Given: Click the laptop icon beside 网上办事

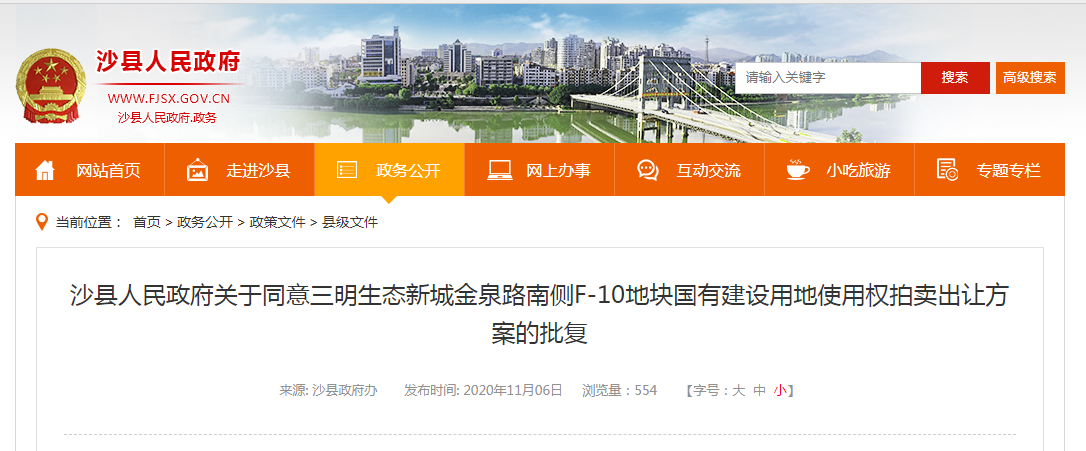Looking at the screenshot, I should click(x=499, y=170).
